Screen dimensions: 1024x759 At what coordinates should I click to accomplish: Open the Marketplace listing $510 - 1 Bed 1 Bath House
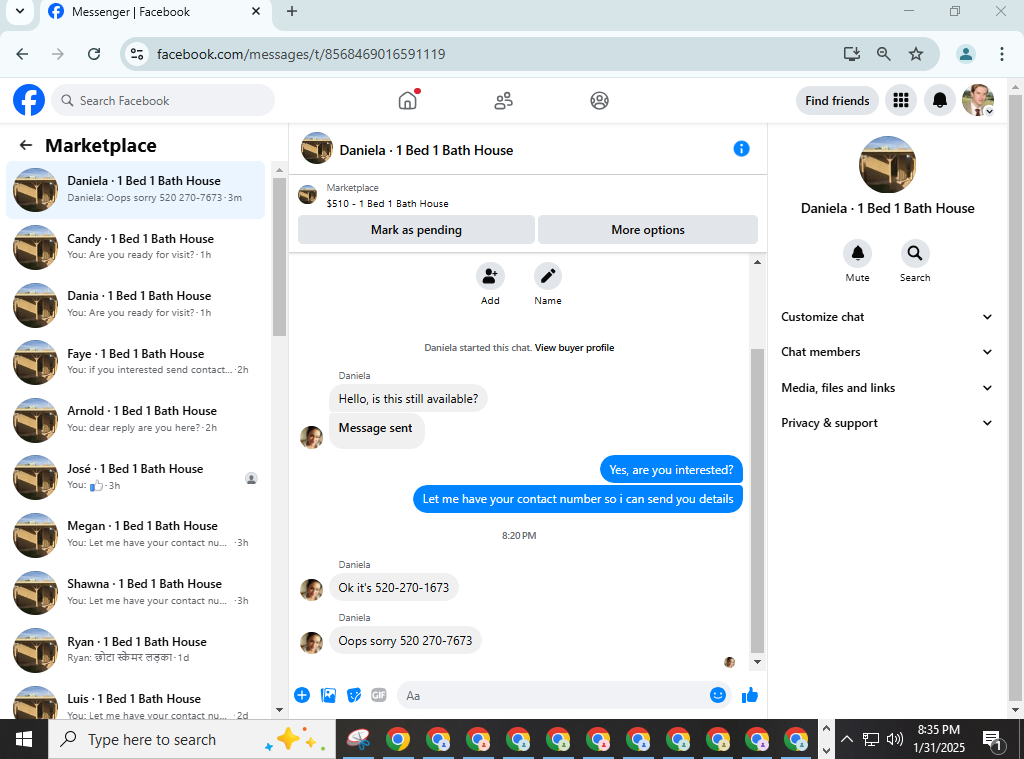(x=387, y=204)
